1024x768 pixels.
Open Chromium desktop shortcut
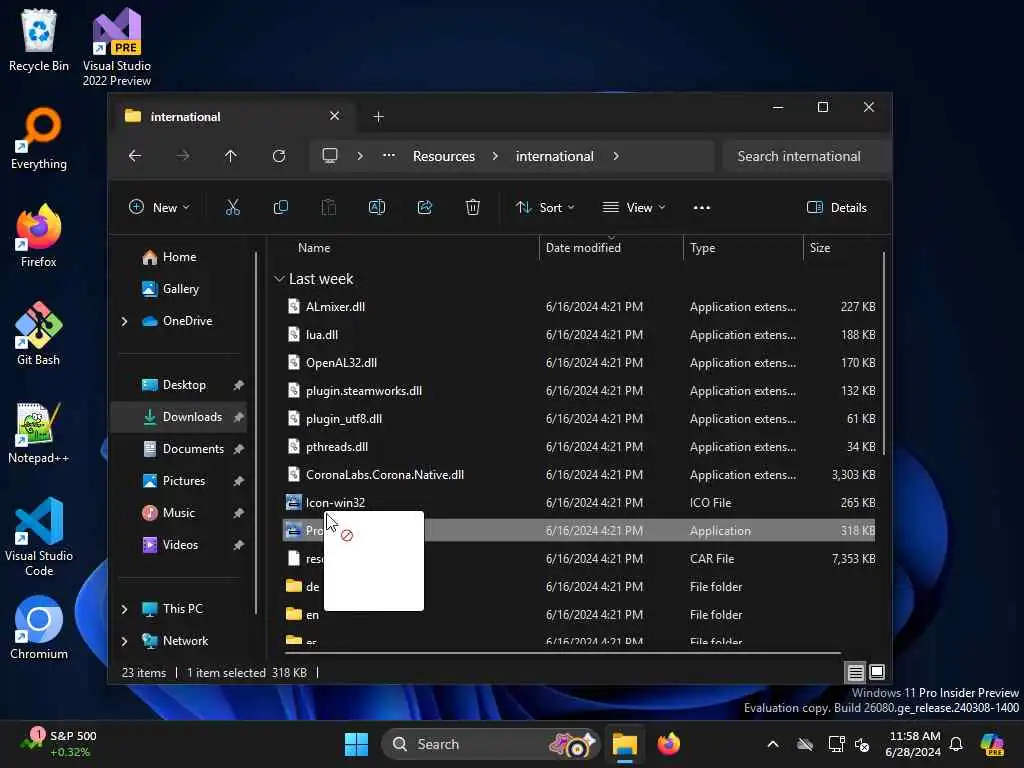[39, 628]
